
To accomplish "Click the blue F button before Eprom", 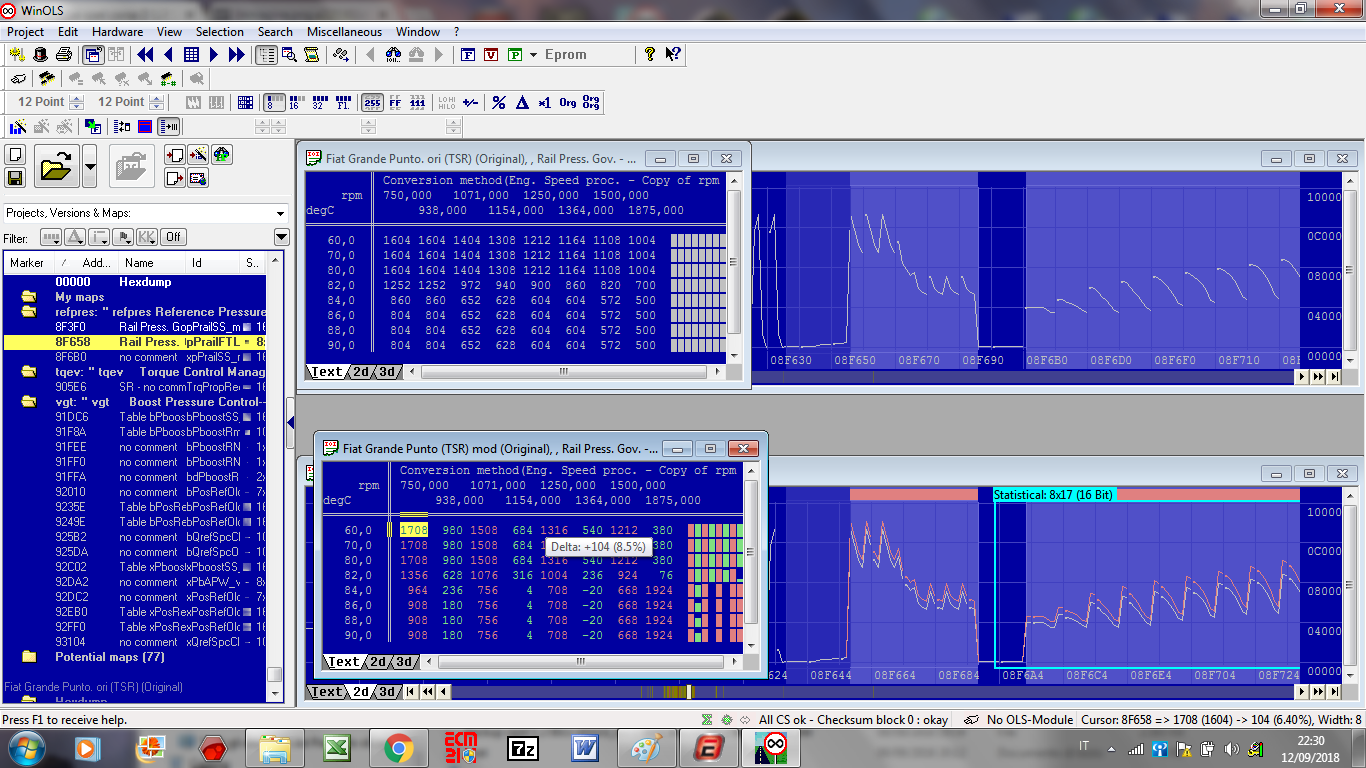I will point(467,54).
